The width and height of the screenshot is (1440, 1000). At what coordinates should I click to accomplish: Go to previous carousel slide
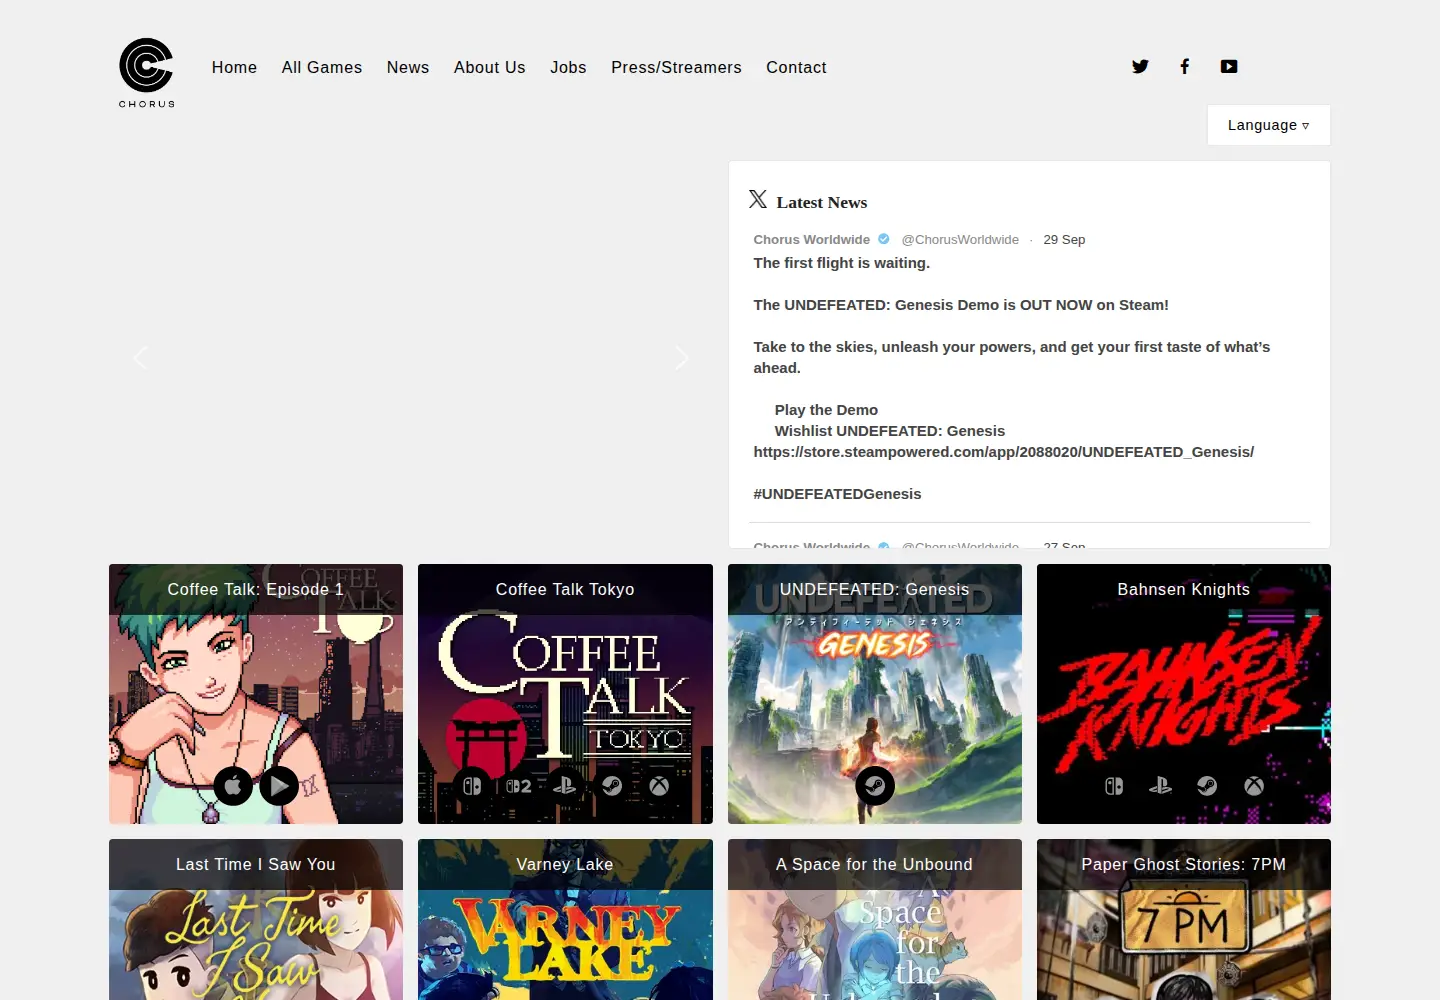tap(141, 358)
